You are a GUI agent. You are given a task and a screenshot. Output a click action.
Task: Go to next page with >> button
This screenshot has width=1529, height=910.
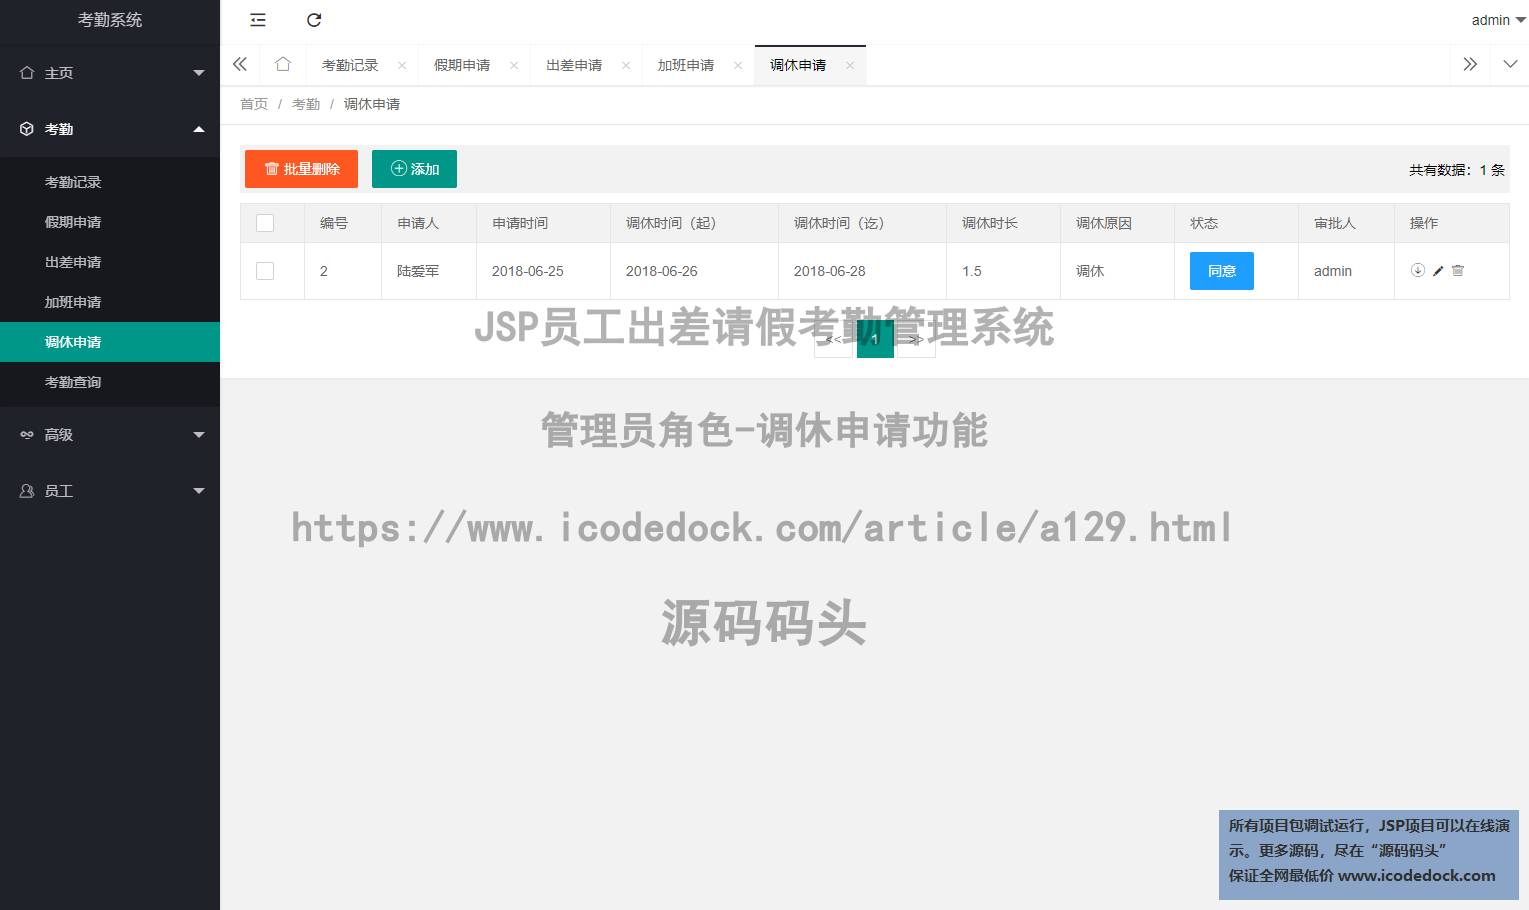click(x=916, y=340)
